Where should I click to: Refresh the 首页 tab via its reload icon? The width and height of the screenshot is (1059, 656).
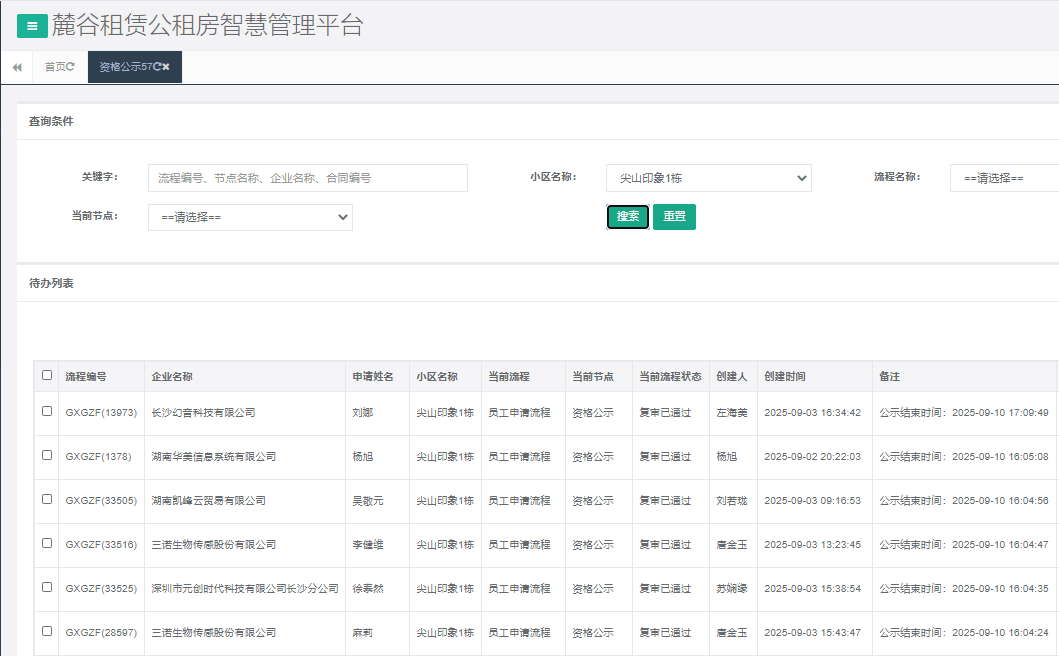(x=70, y=67)
